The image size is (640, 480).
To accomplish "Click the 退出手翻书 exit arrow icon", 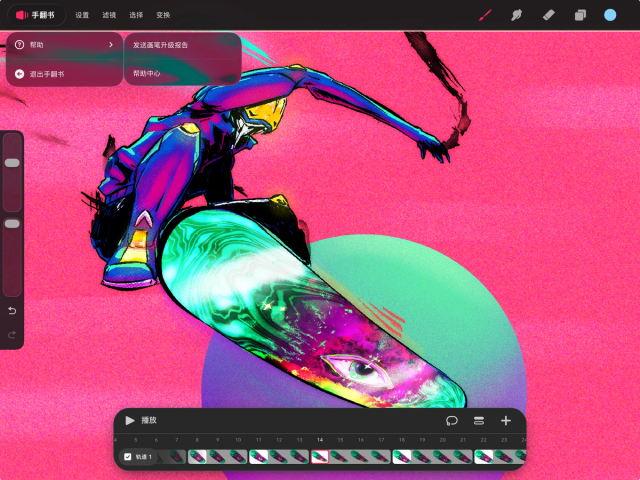I will [x=19, y=74].
